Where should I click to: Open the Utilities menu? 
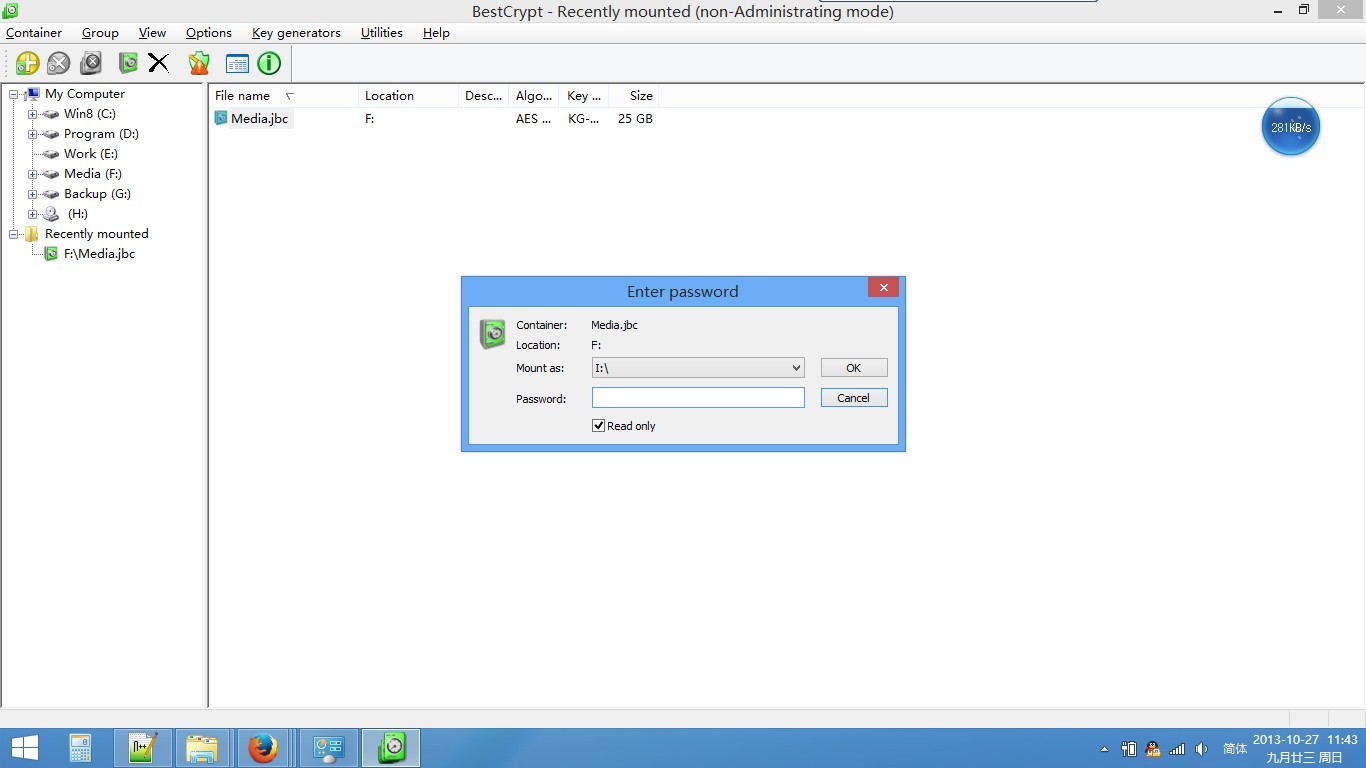[x=382, y=33]
